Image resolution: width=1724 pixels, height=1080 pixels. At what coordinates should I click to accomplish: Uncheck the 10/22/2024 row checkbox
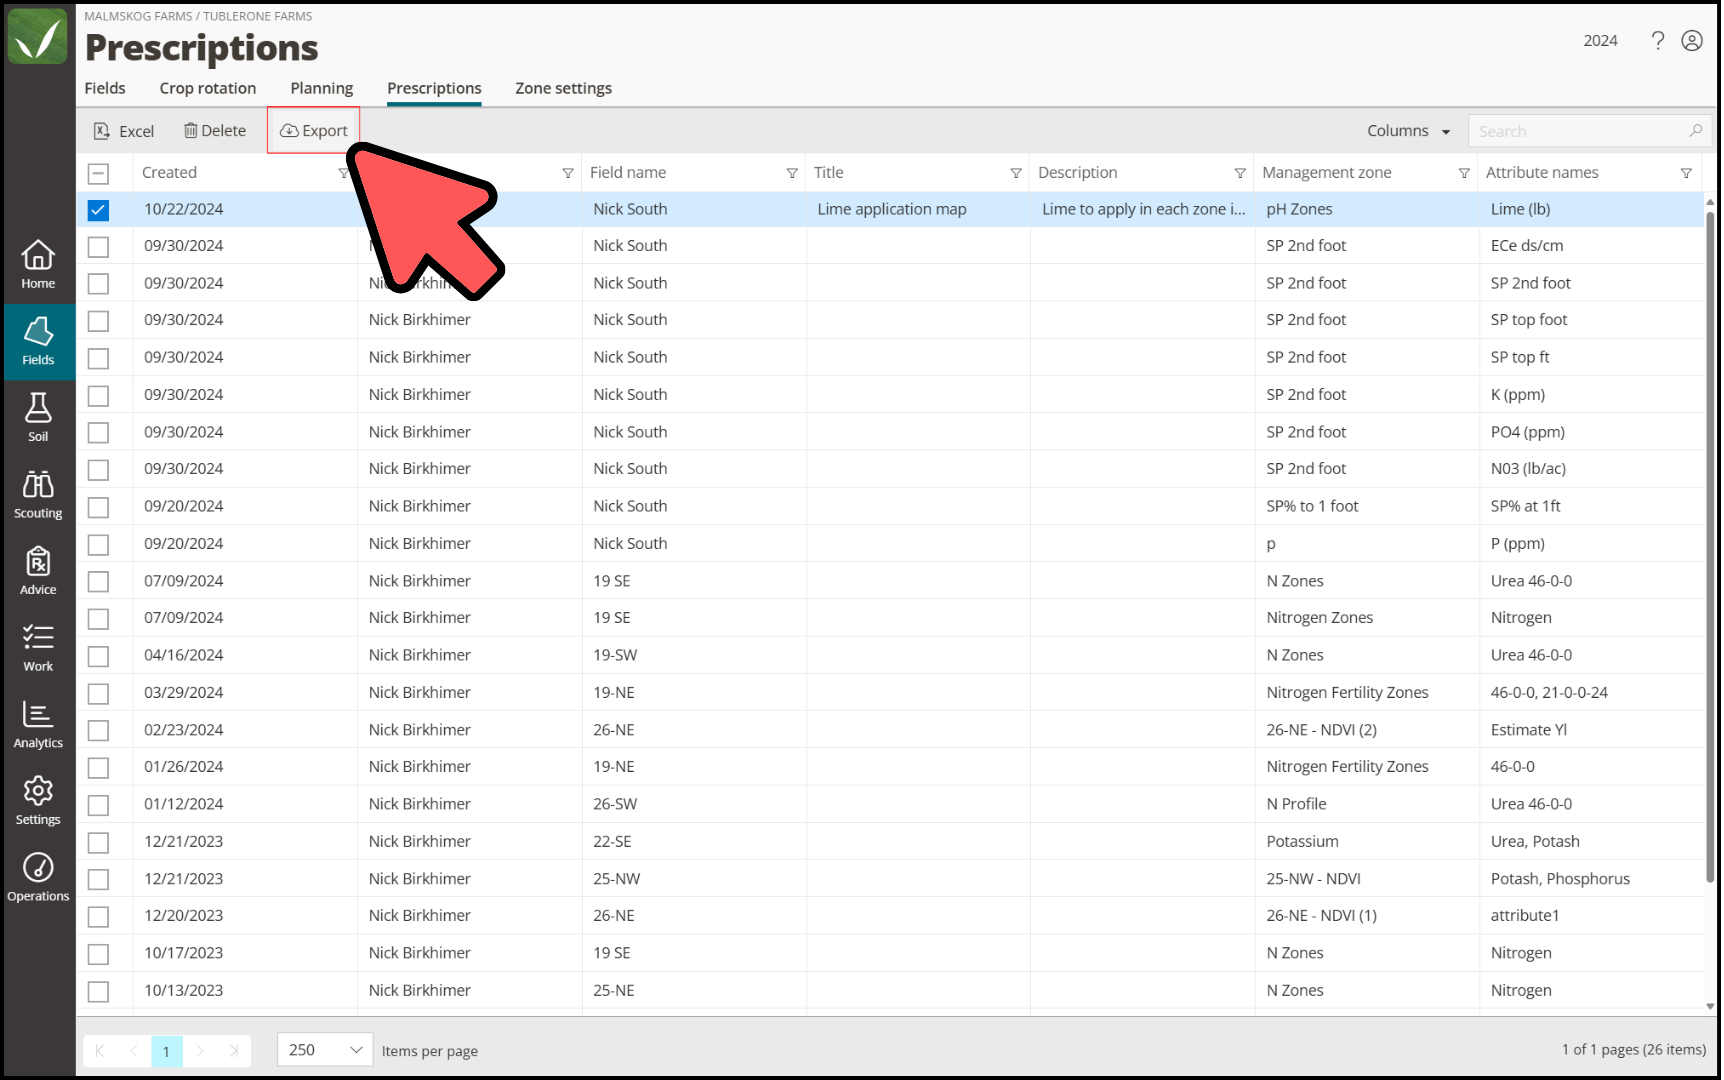[98, 210]
